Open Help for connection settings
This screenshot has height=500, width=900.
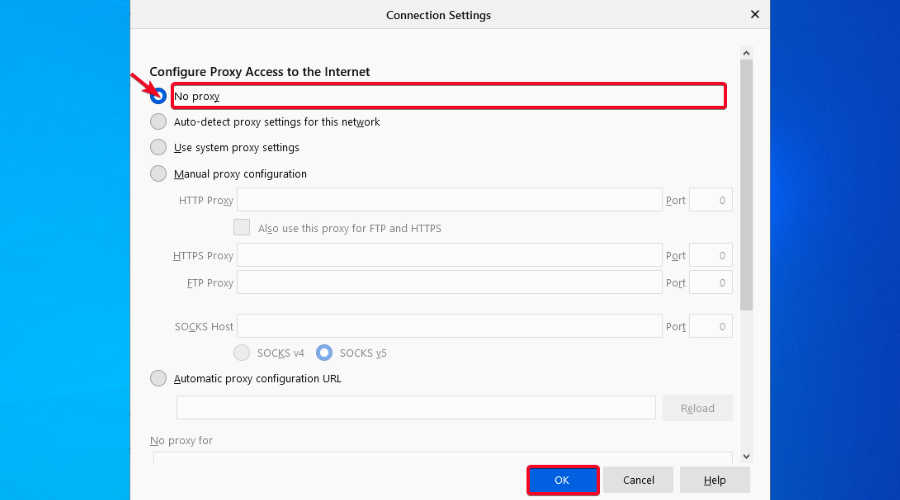(x=715, y=480)
